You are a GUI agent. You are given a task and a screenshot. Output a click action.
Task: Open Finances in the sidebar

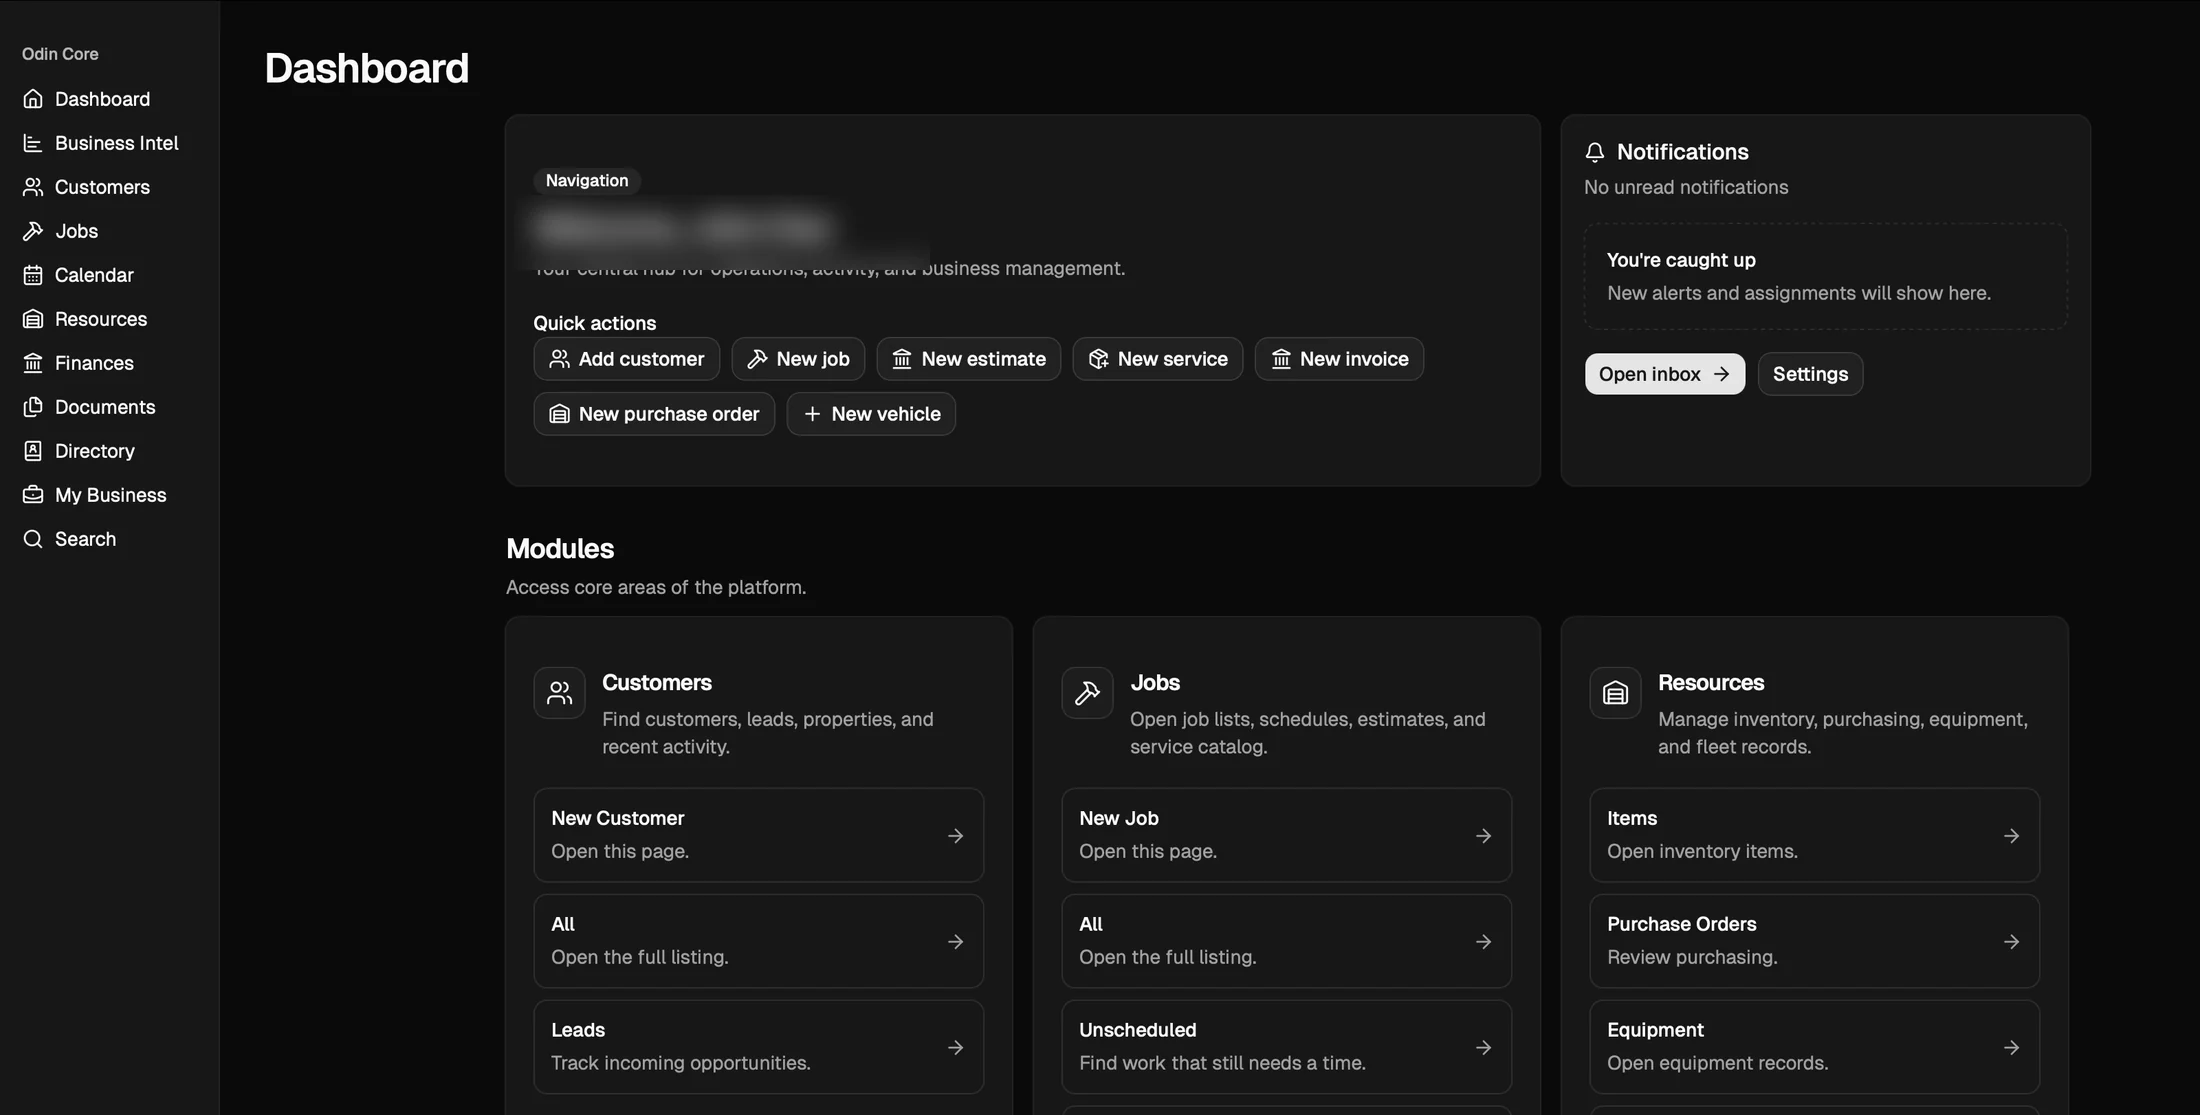point(110,363)
